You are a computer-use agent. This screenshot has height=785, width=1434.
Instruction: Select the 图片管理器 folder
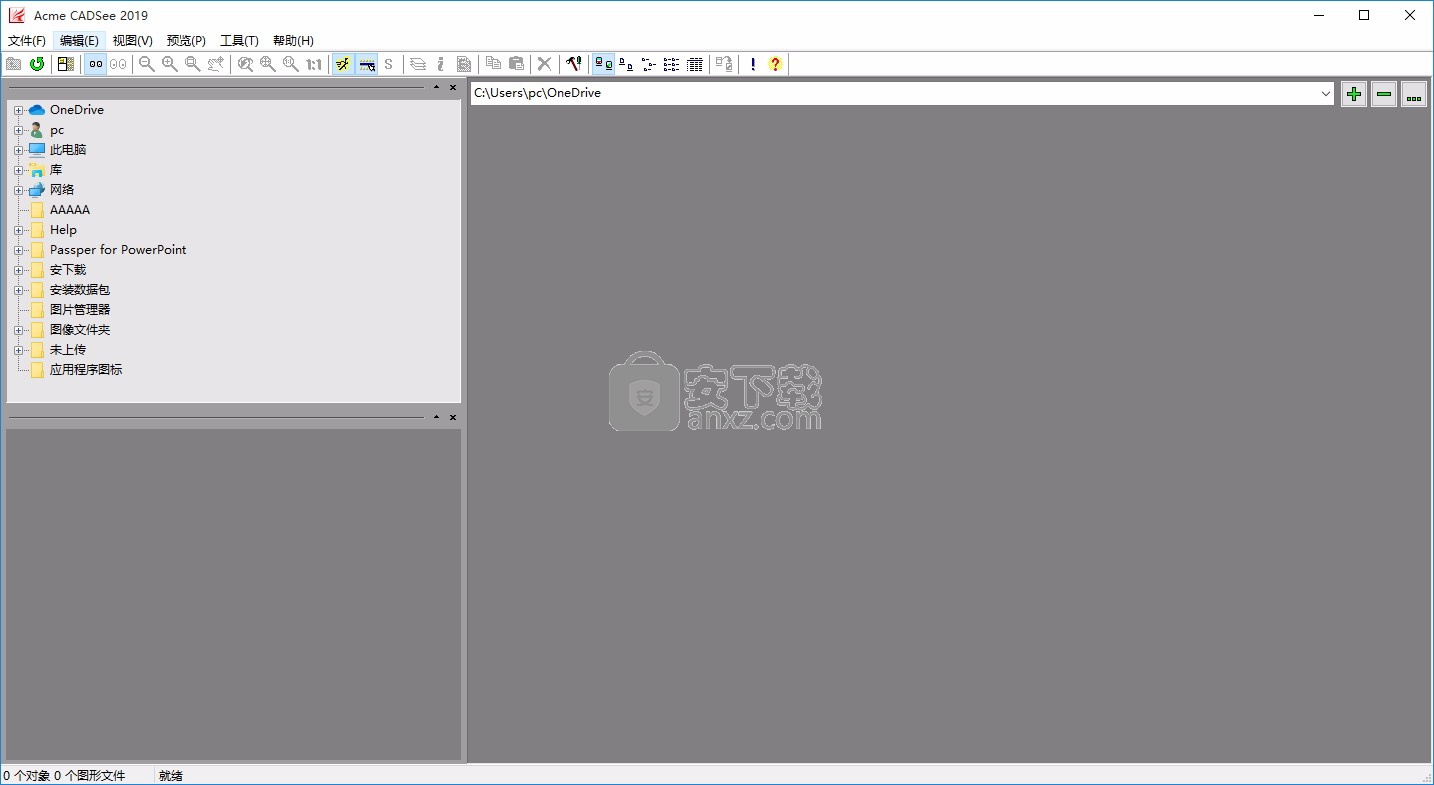coord(80,310)
